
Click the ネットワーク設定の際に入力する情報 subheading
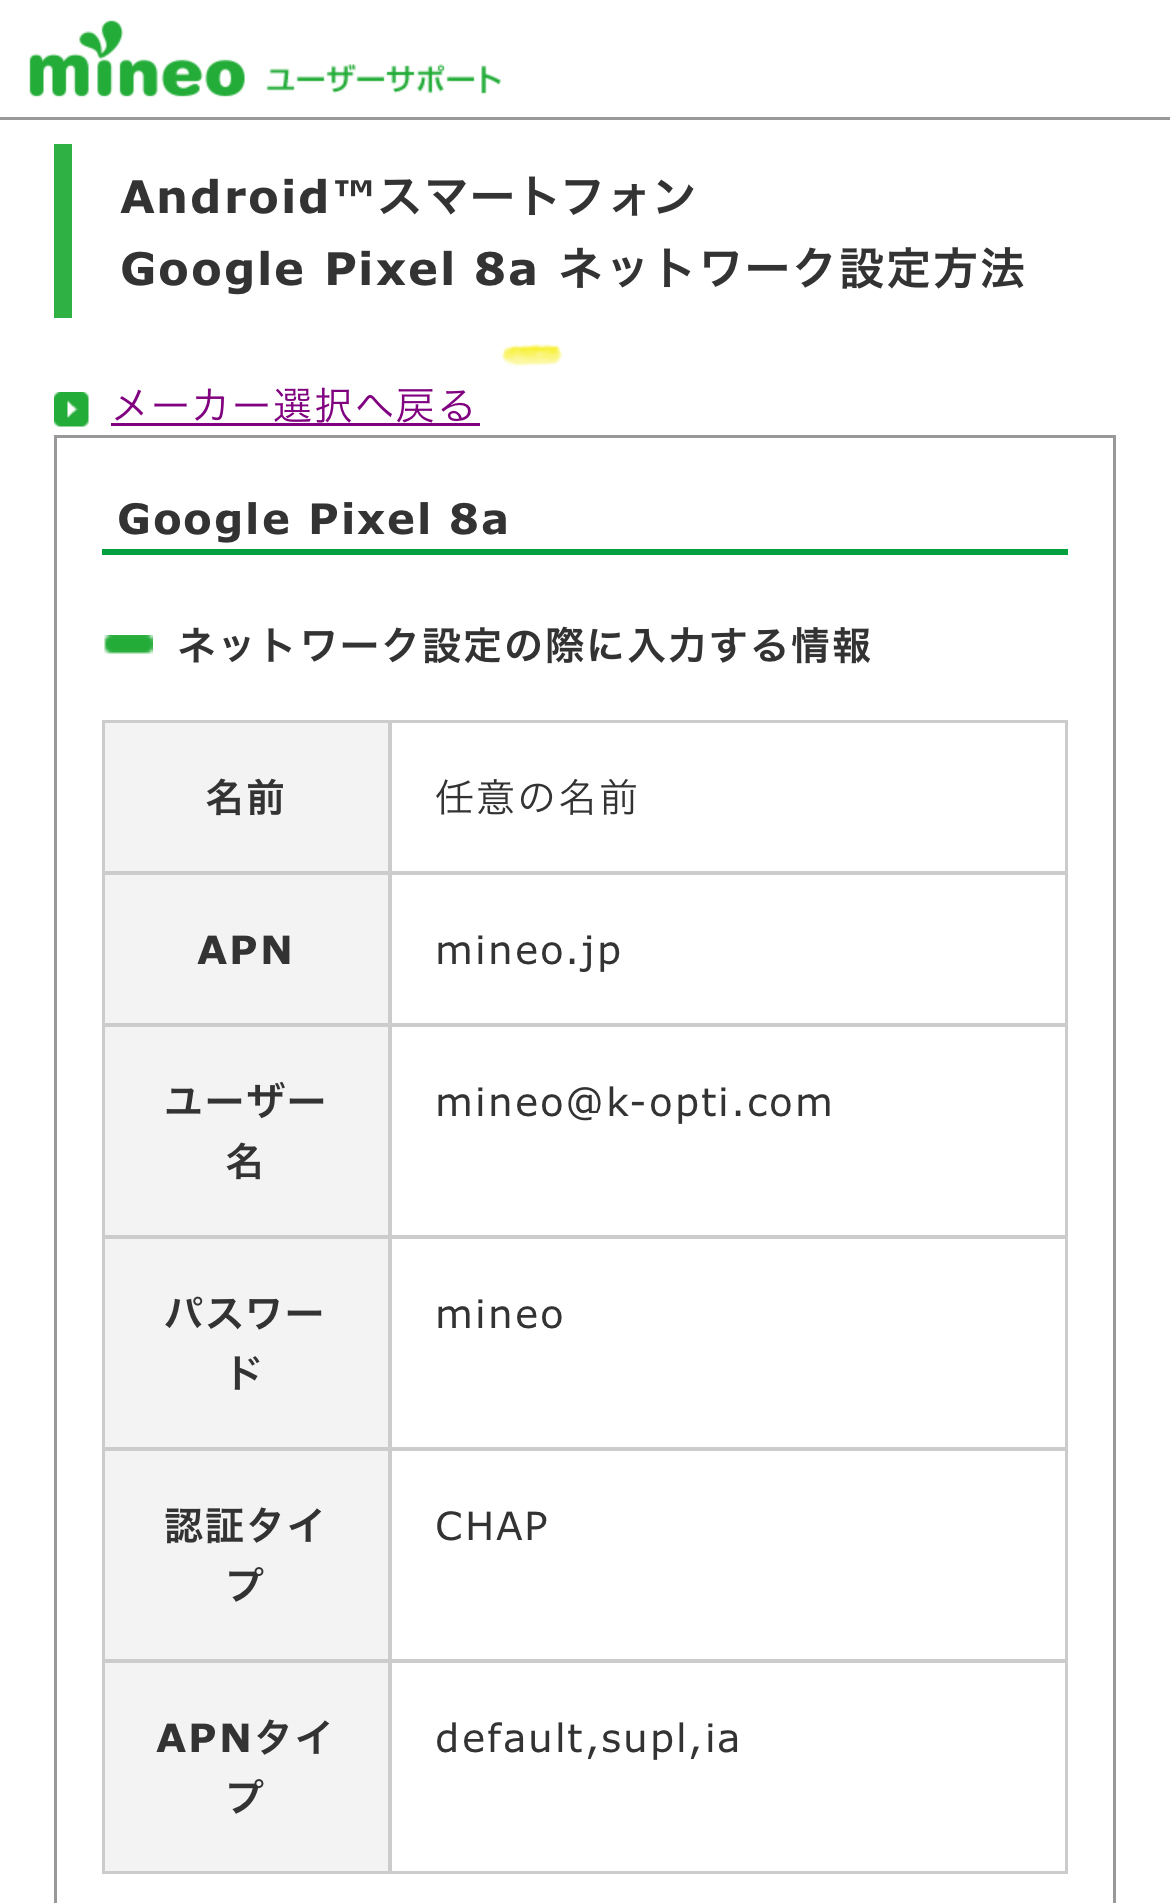click(x=524, y=645)
